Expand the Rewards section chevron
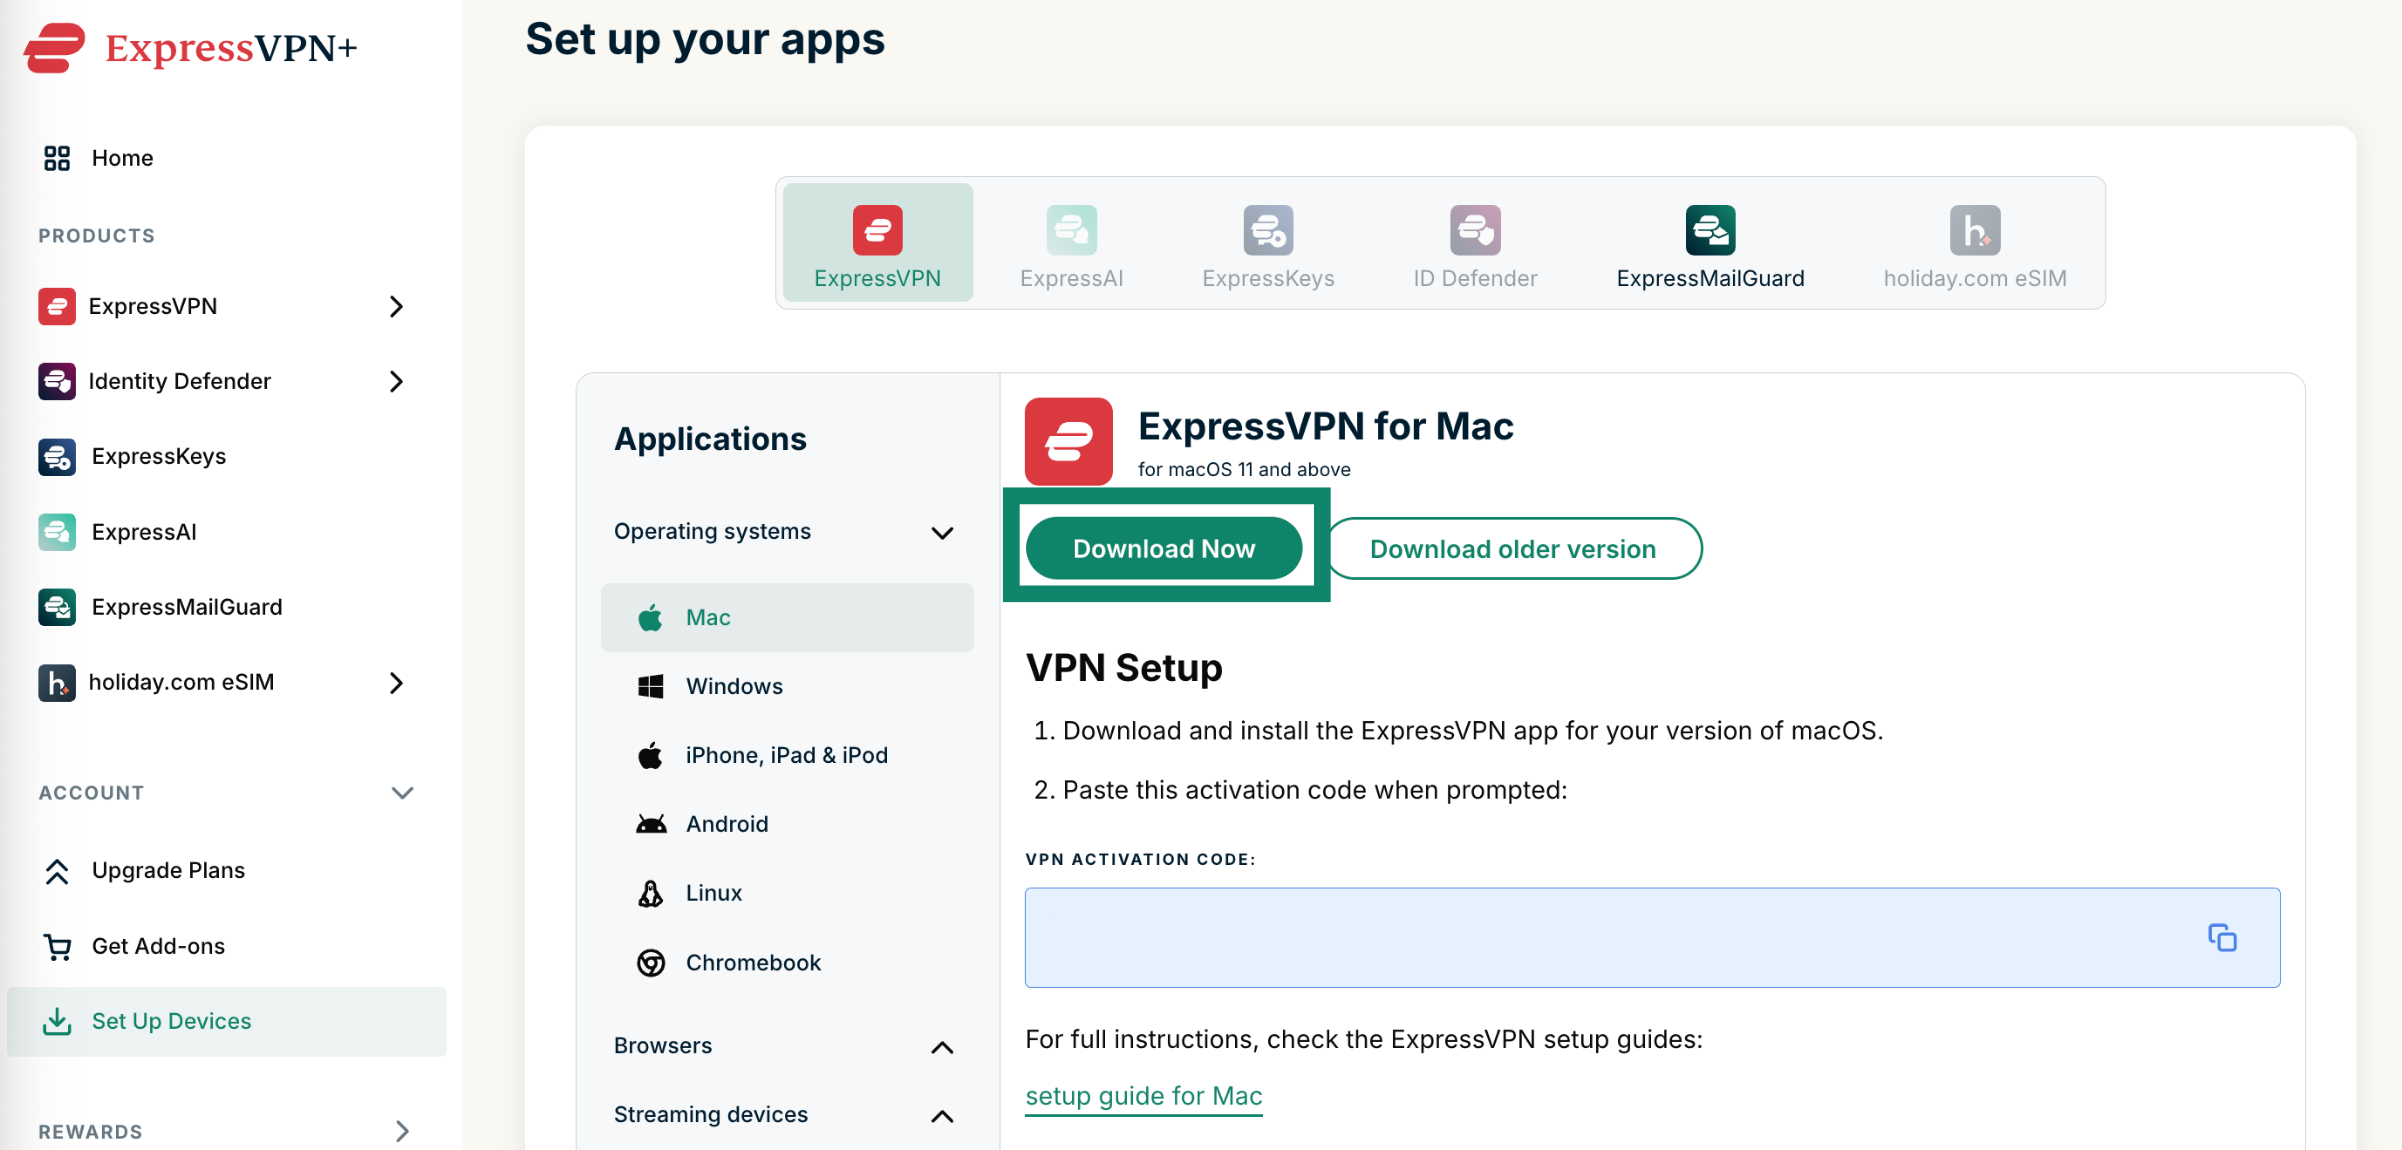 point(402,1131)
